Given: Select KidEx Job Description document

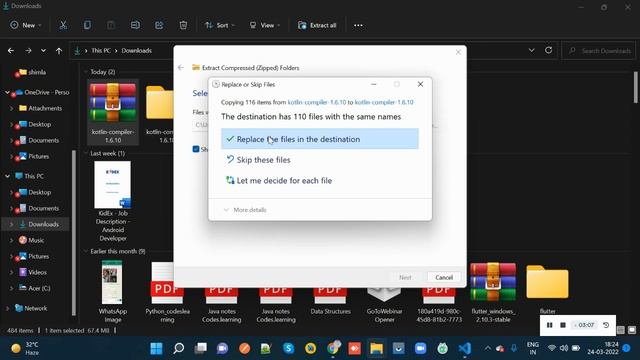Looking at the screenshot, I should click(113, 201).
